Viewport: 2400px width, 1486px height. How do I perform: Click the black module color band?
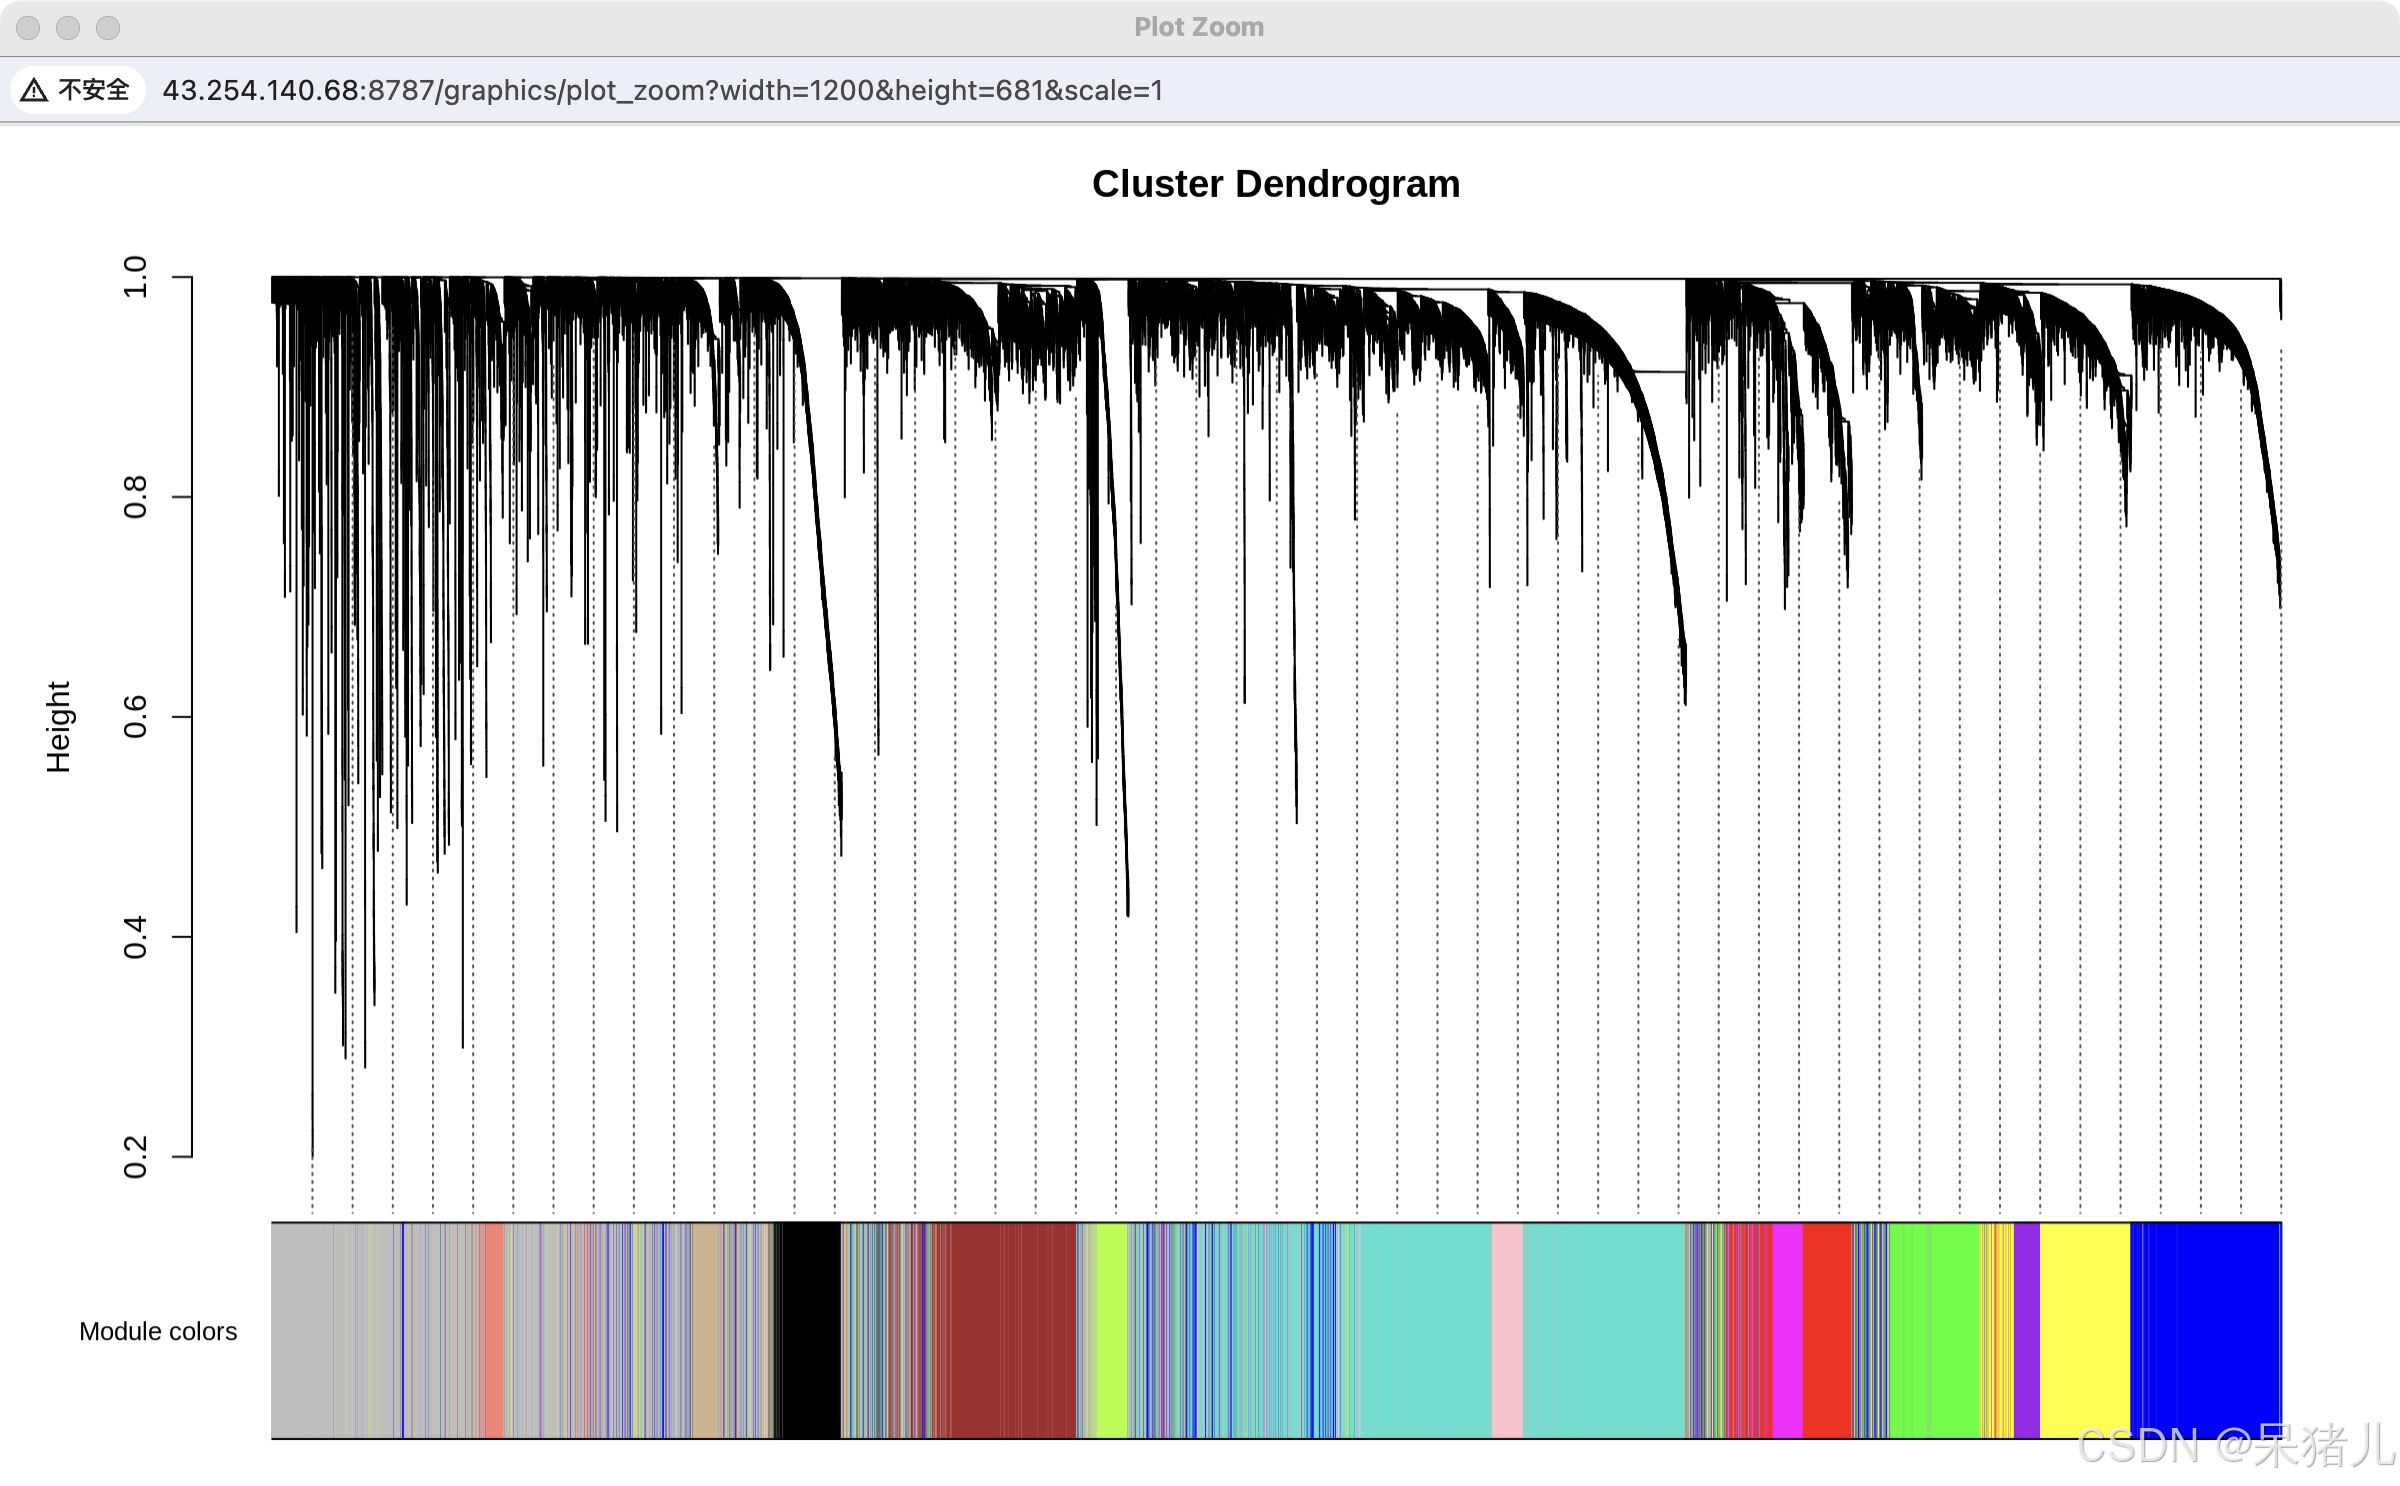click(809, 1330)
